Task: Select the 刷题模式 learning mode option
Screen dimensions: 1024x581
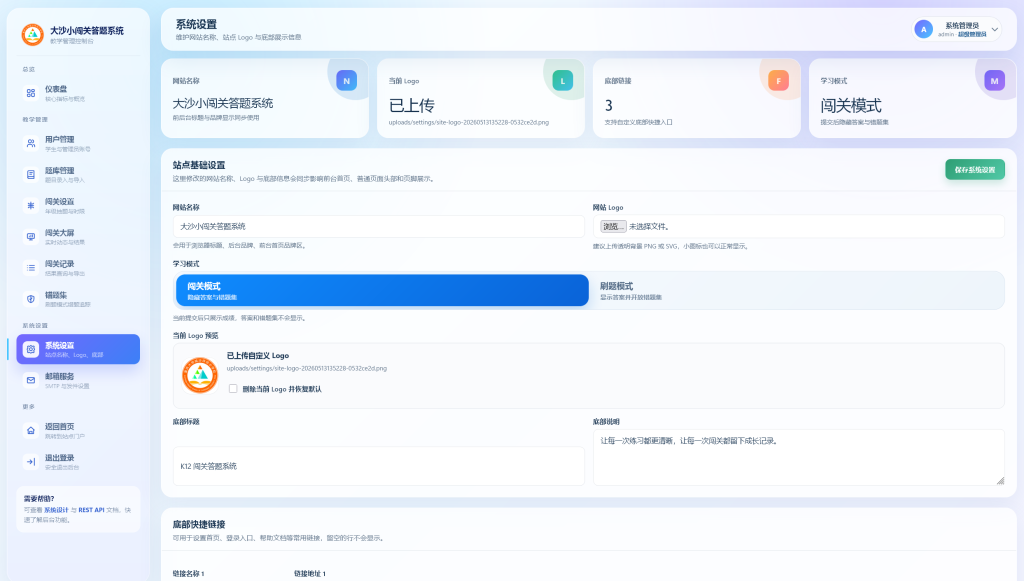Action: click(x=796, y=290)
